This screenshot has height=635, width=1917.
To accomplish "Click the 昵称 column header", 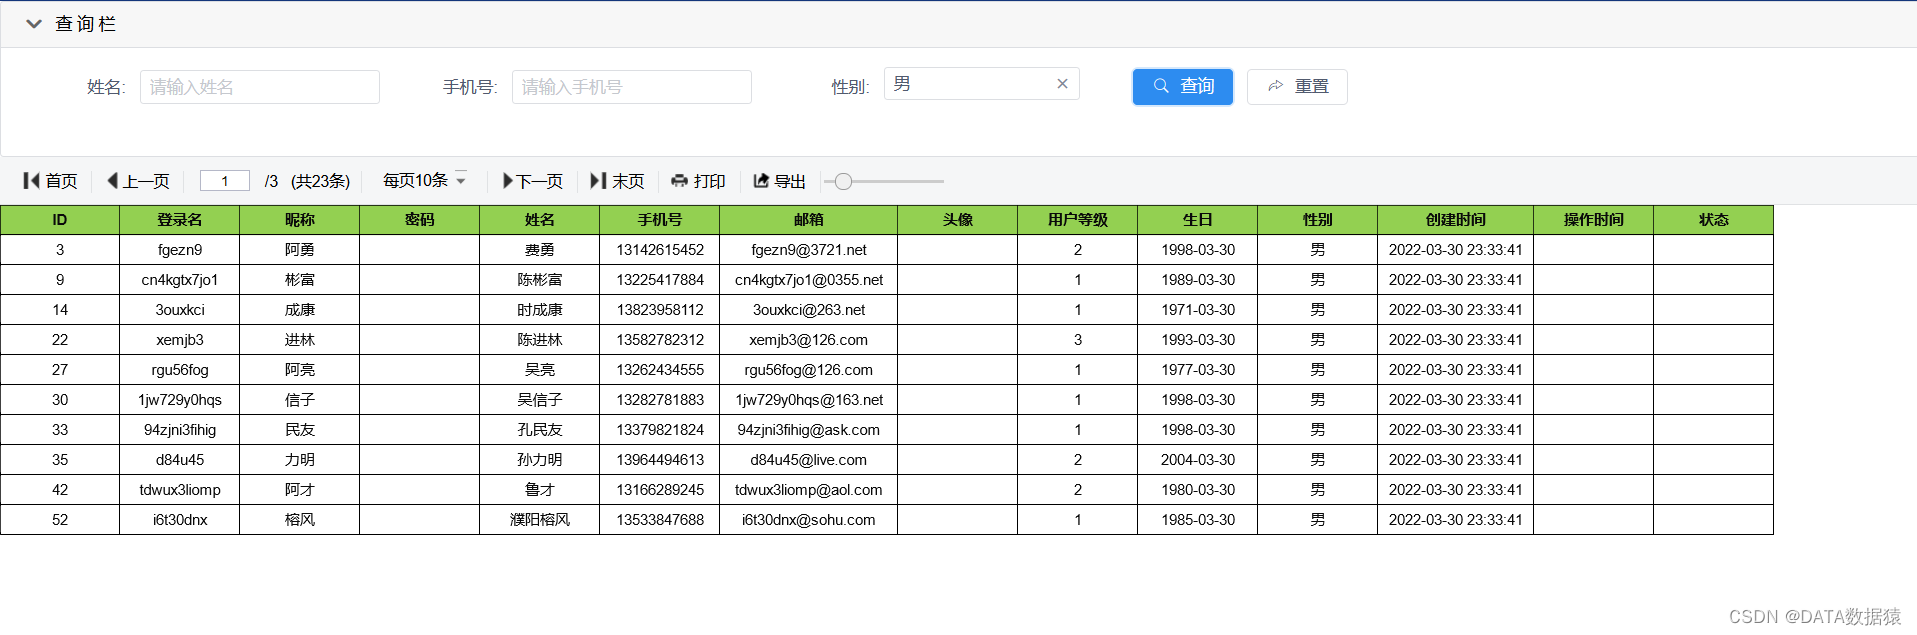I will coord(300,220).
